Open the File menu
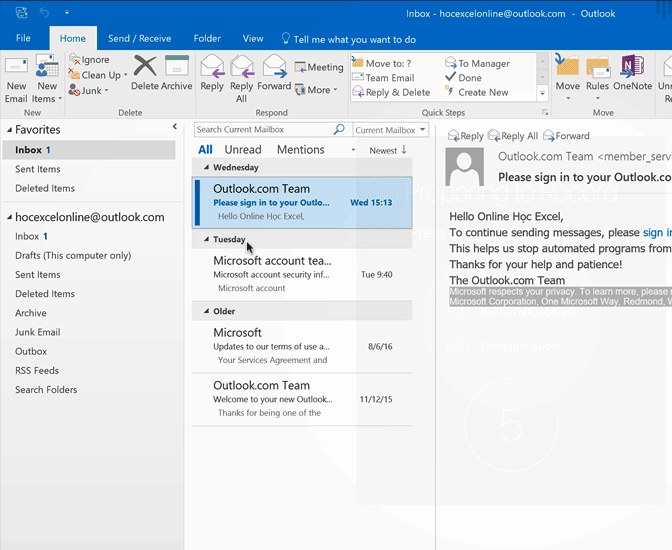The height and width of the screenshot is (550, 672). point(23,39)
